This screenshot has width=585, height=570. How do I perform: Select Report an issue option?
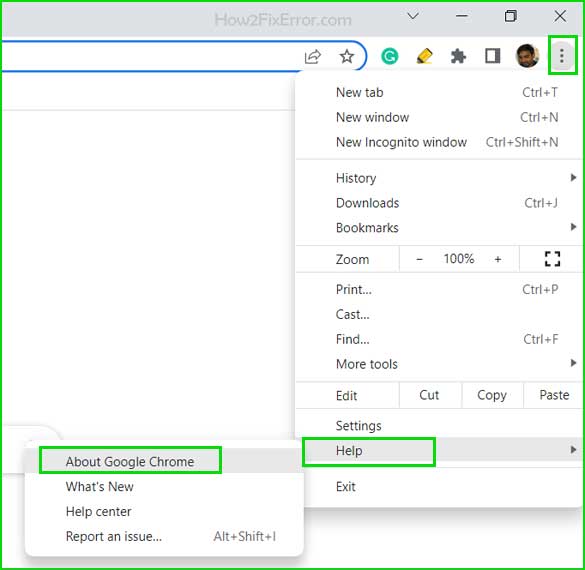pos(164,536)
